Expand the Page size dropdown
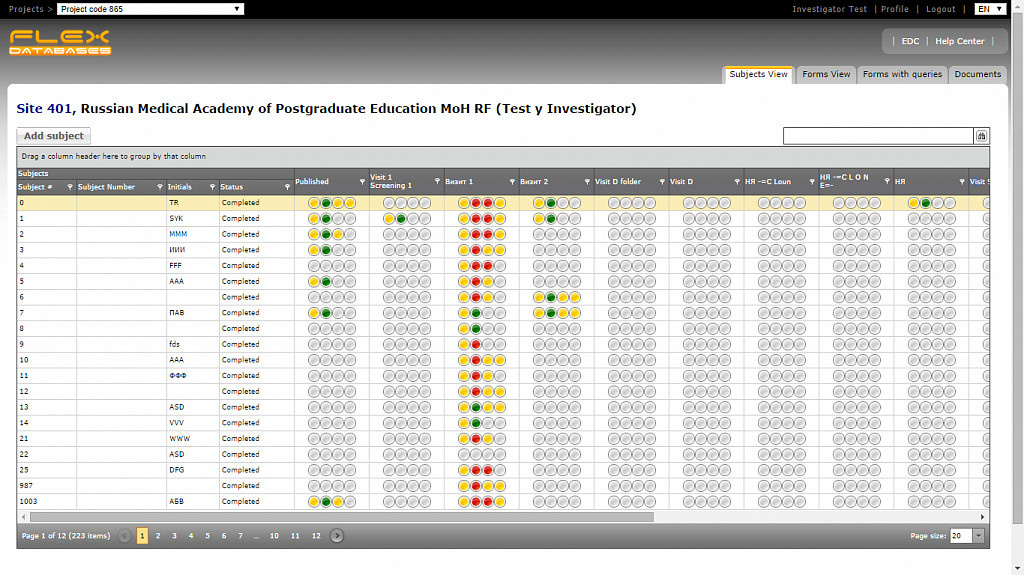 978,536
